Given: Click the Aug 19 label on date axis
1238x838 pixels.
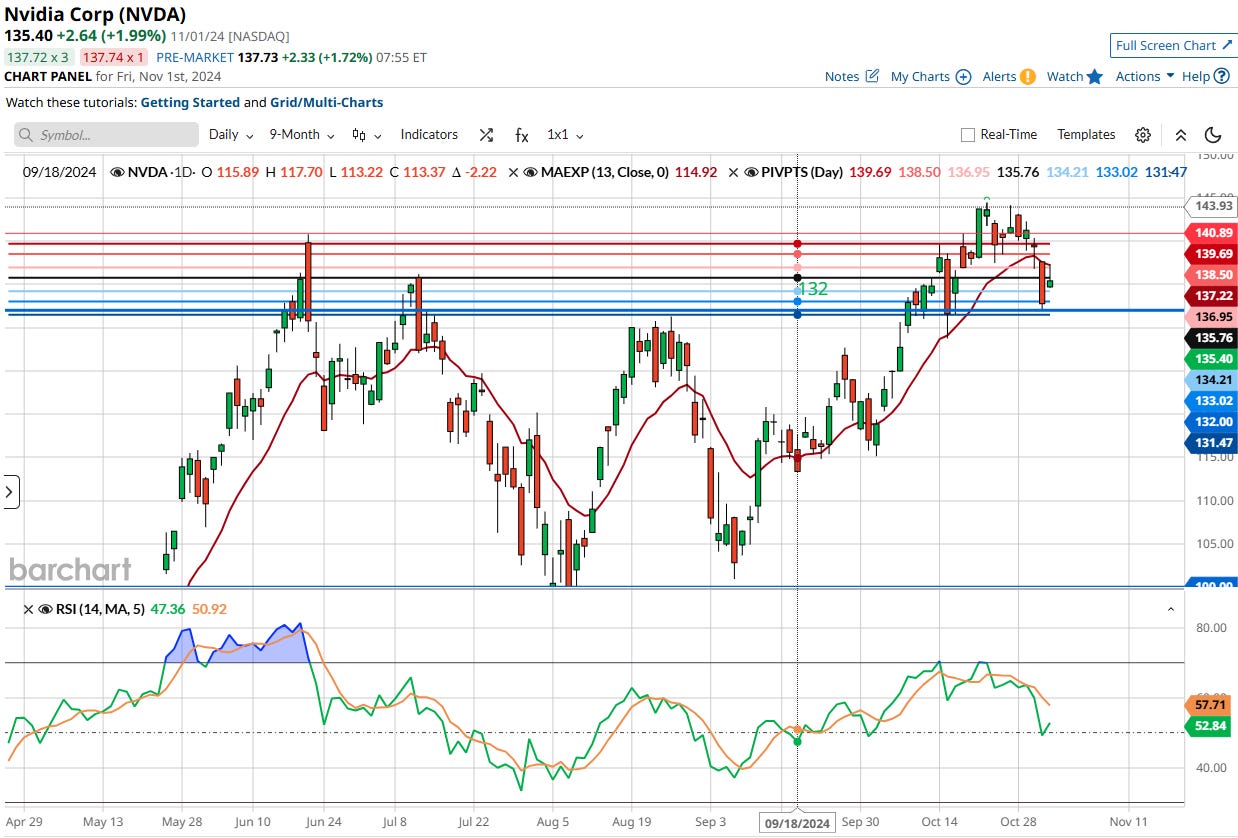Looking at the screenshot, I should click(x=632, y=822).
